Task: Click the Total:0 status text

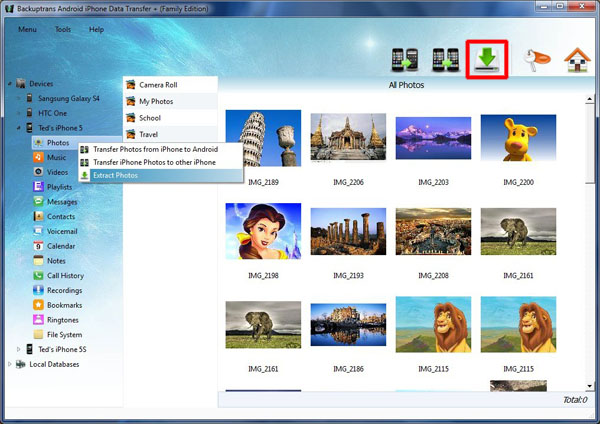Action: tap(575, 400)
